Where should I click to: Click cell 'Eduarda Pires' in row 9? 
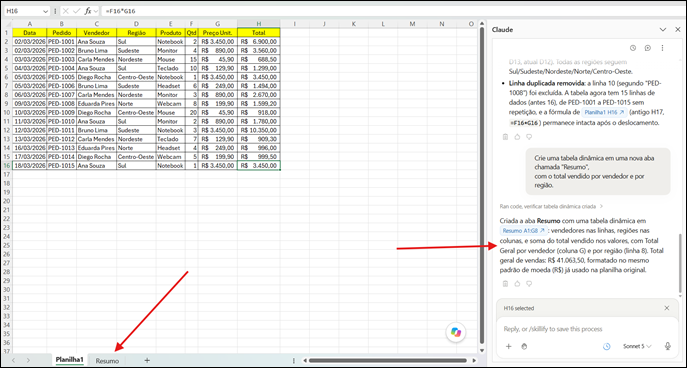tap(96, 103)
